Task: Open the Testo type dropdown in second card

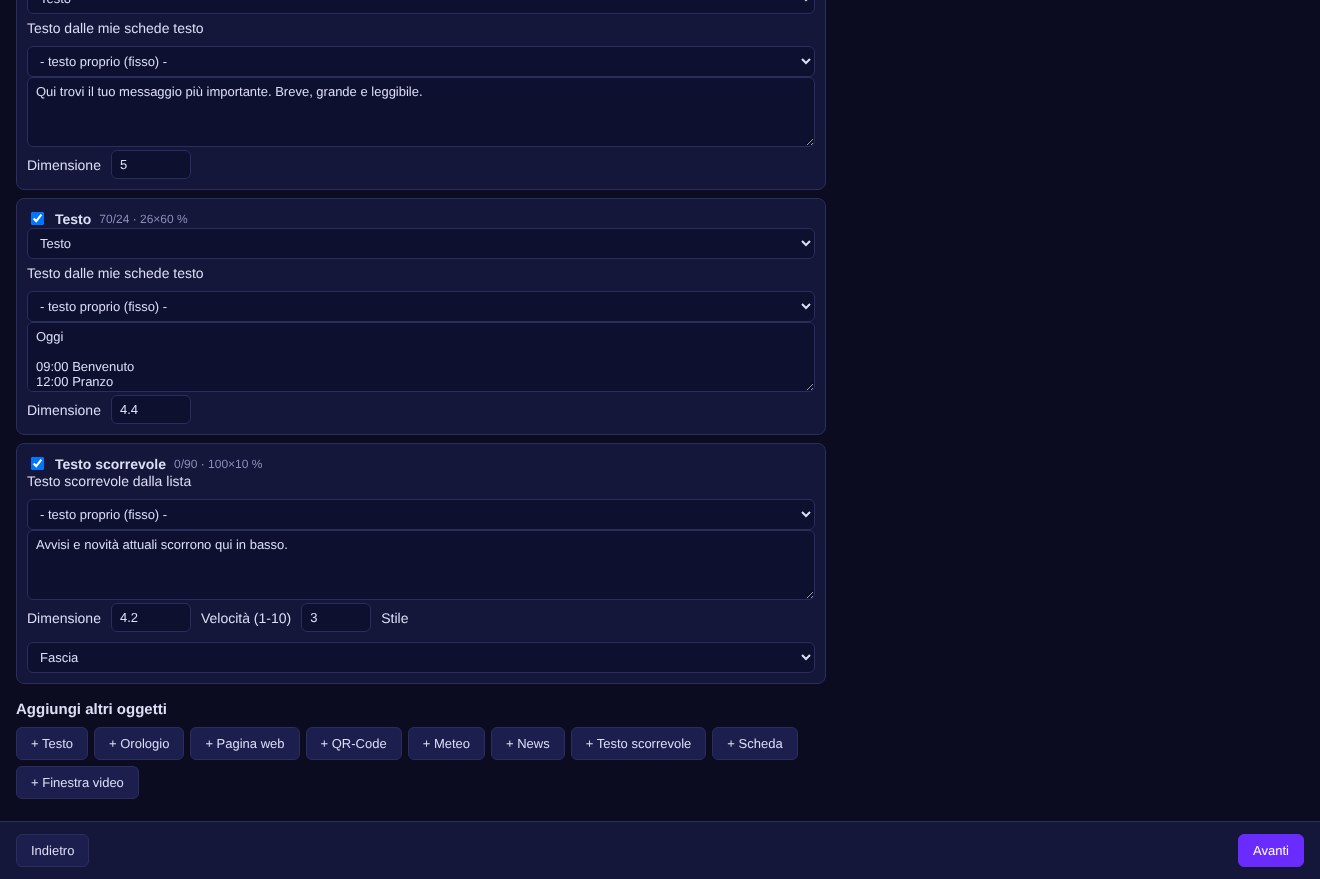Action: point(421,243)
